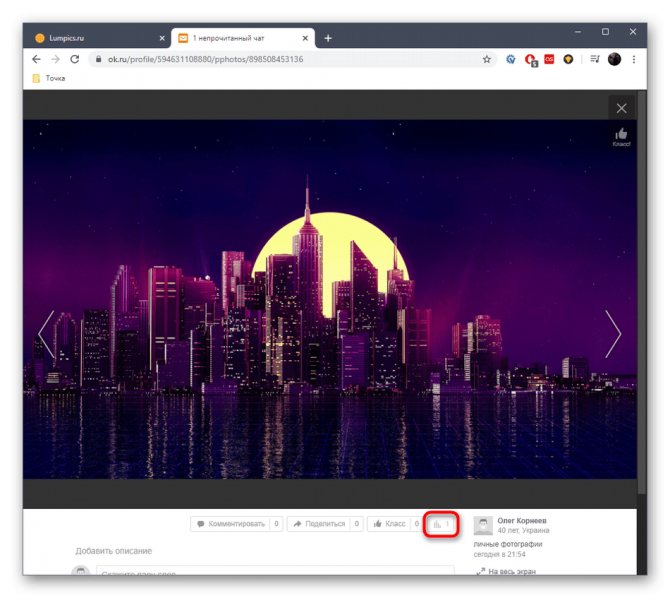Open the media control playlist icon
Viewport: 670px width, 598px height.
594,59
